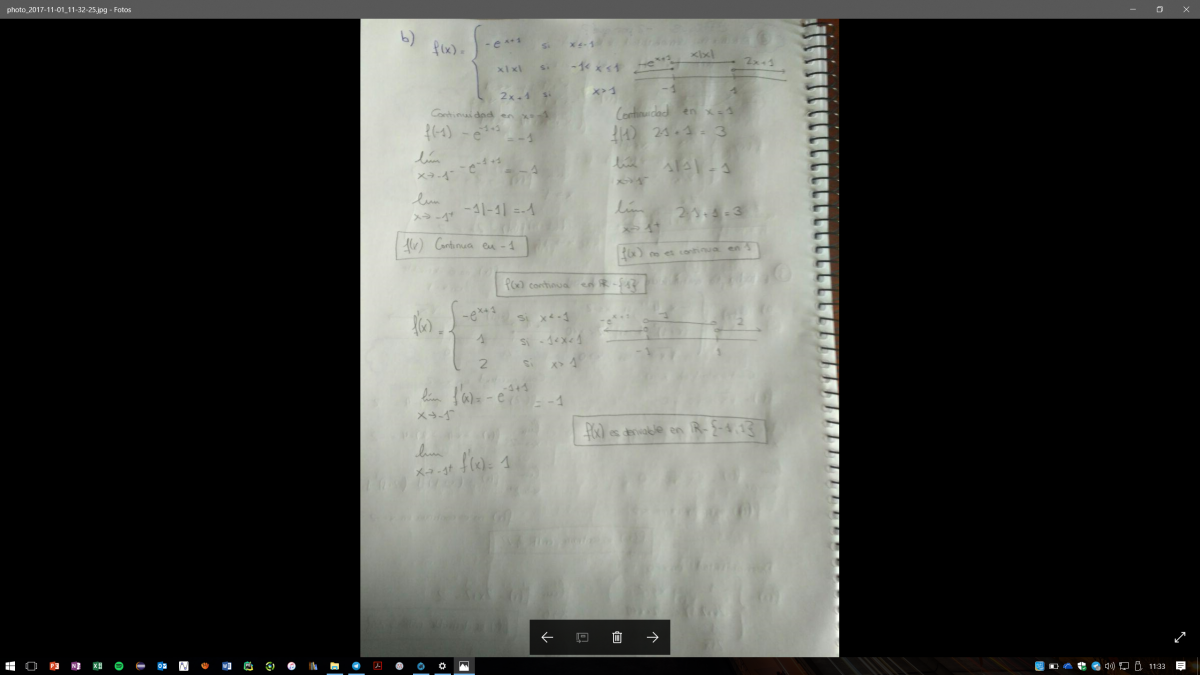Image resolution: width=1200 pixels, height=675 pixels.
Task: Open Task View in the taskbar
Action: (31, 666)
